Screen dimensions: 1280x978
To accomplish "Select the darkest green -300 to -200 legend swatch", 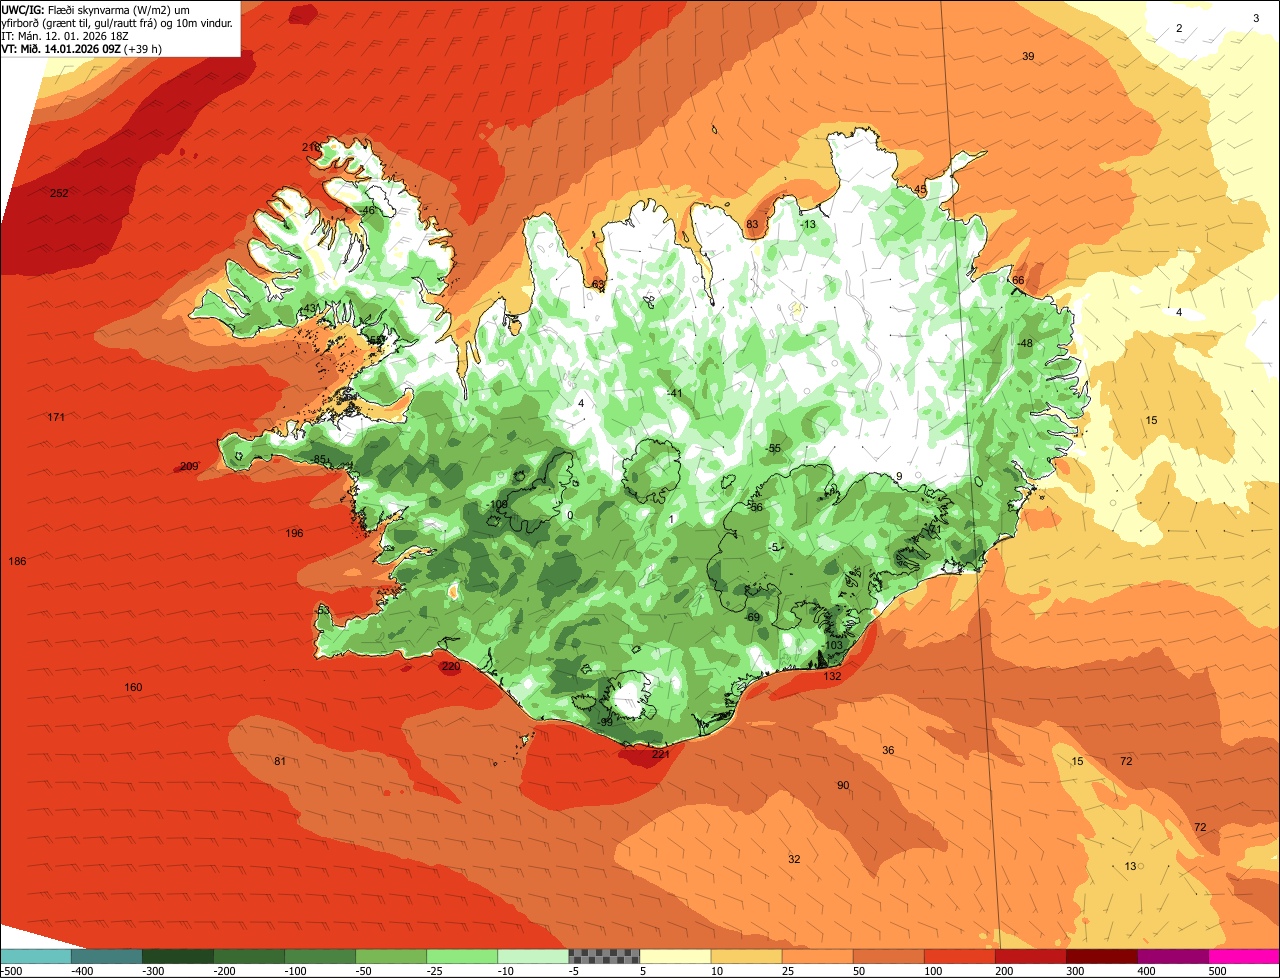I will (x=178, y=956).
